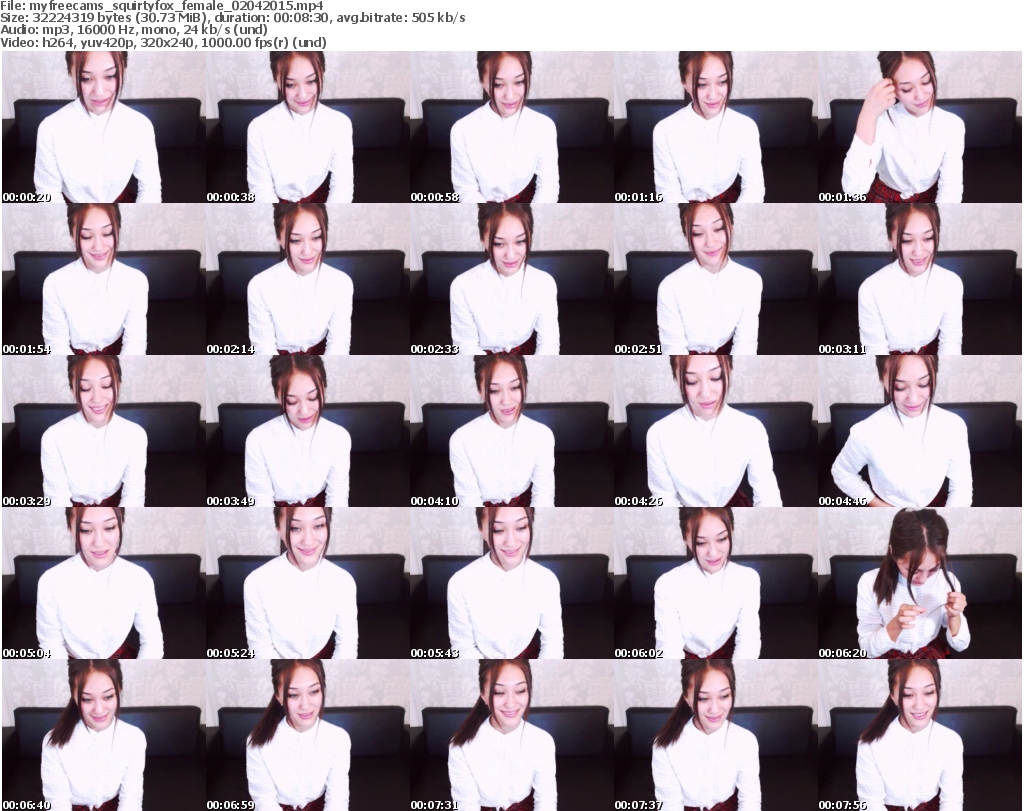The height and width of the screenshot is (811, 1024).
Task: Select the thumbnail frame stamped 00:03:11
Action: (x=920, y=279)
